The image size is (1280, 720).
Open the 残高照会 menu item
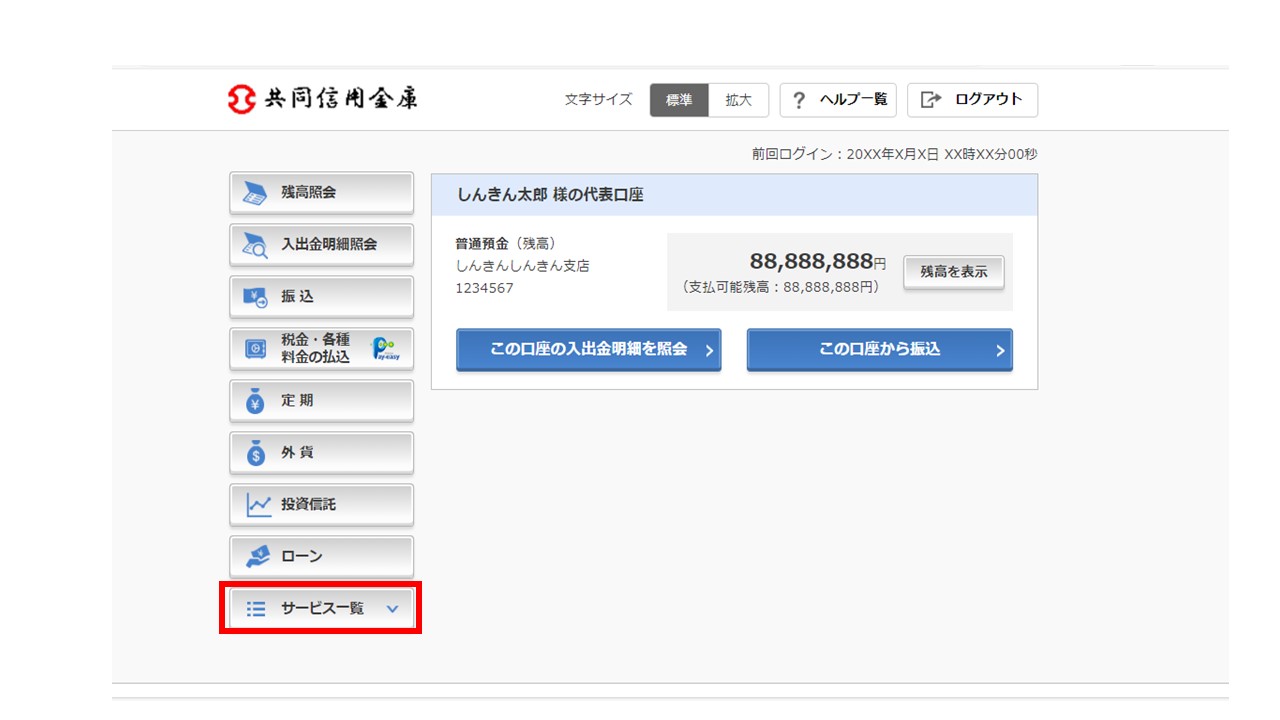coord(321,193)
